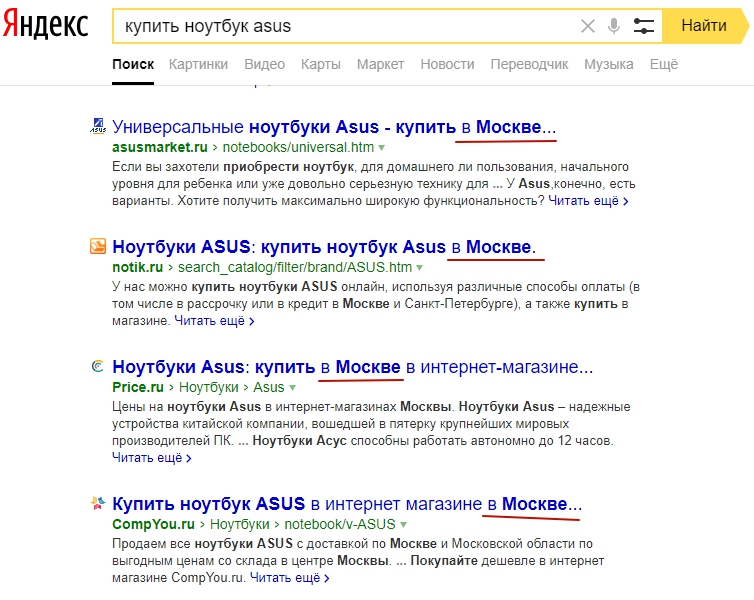The height and width of the screenshot is (600, 754).
Task: Switch to the Картинки tab
Action: click(x=198, y=64)
